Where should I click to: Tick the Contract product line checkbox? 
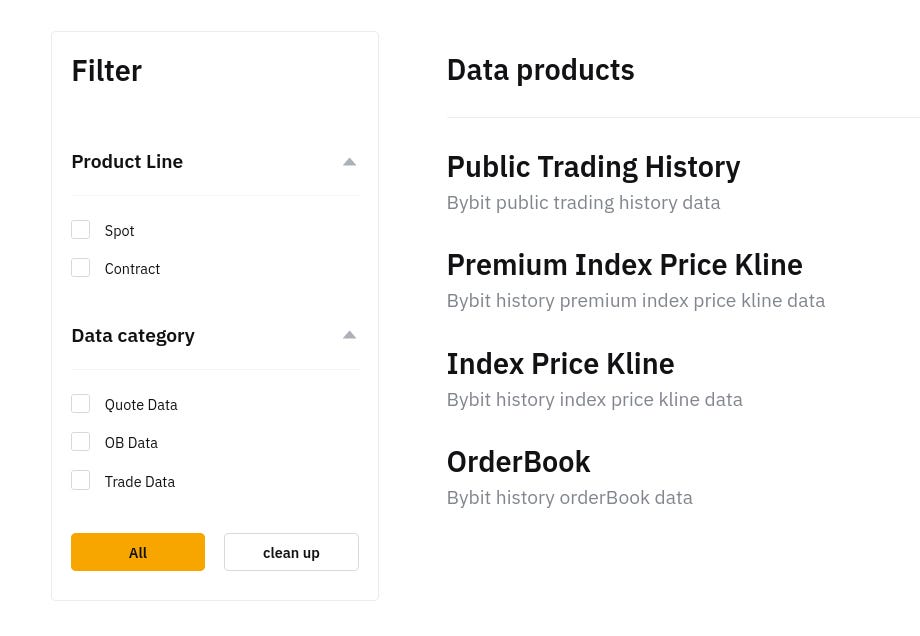[x=81, y=268]
